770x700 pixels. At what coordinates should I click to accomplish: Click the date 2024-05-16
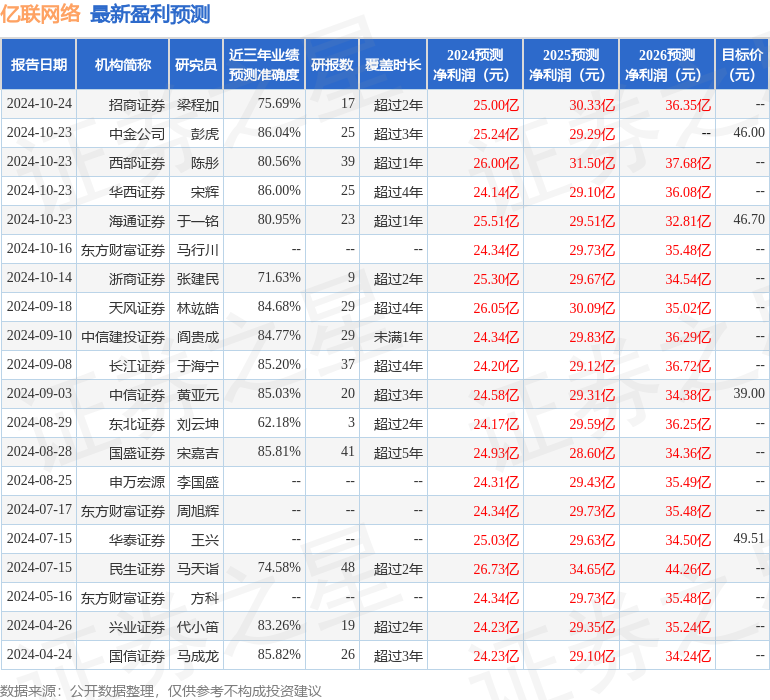[39, 596]
